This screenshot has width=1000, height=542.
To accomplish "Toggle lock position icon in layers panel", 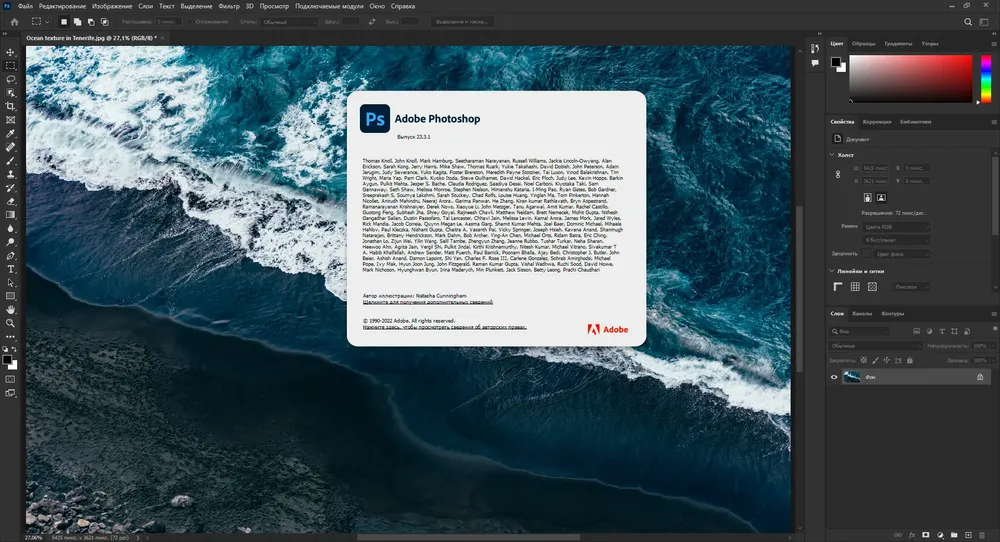I will click(886, 360).
